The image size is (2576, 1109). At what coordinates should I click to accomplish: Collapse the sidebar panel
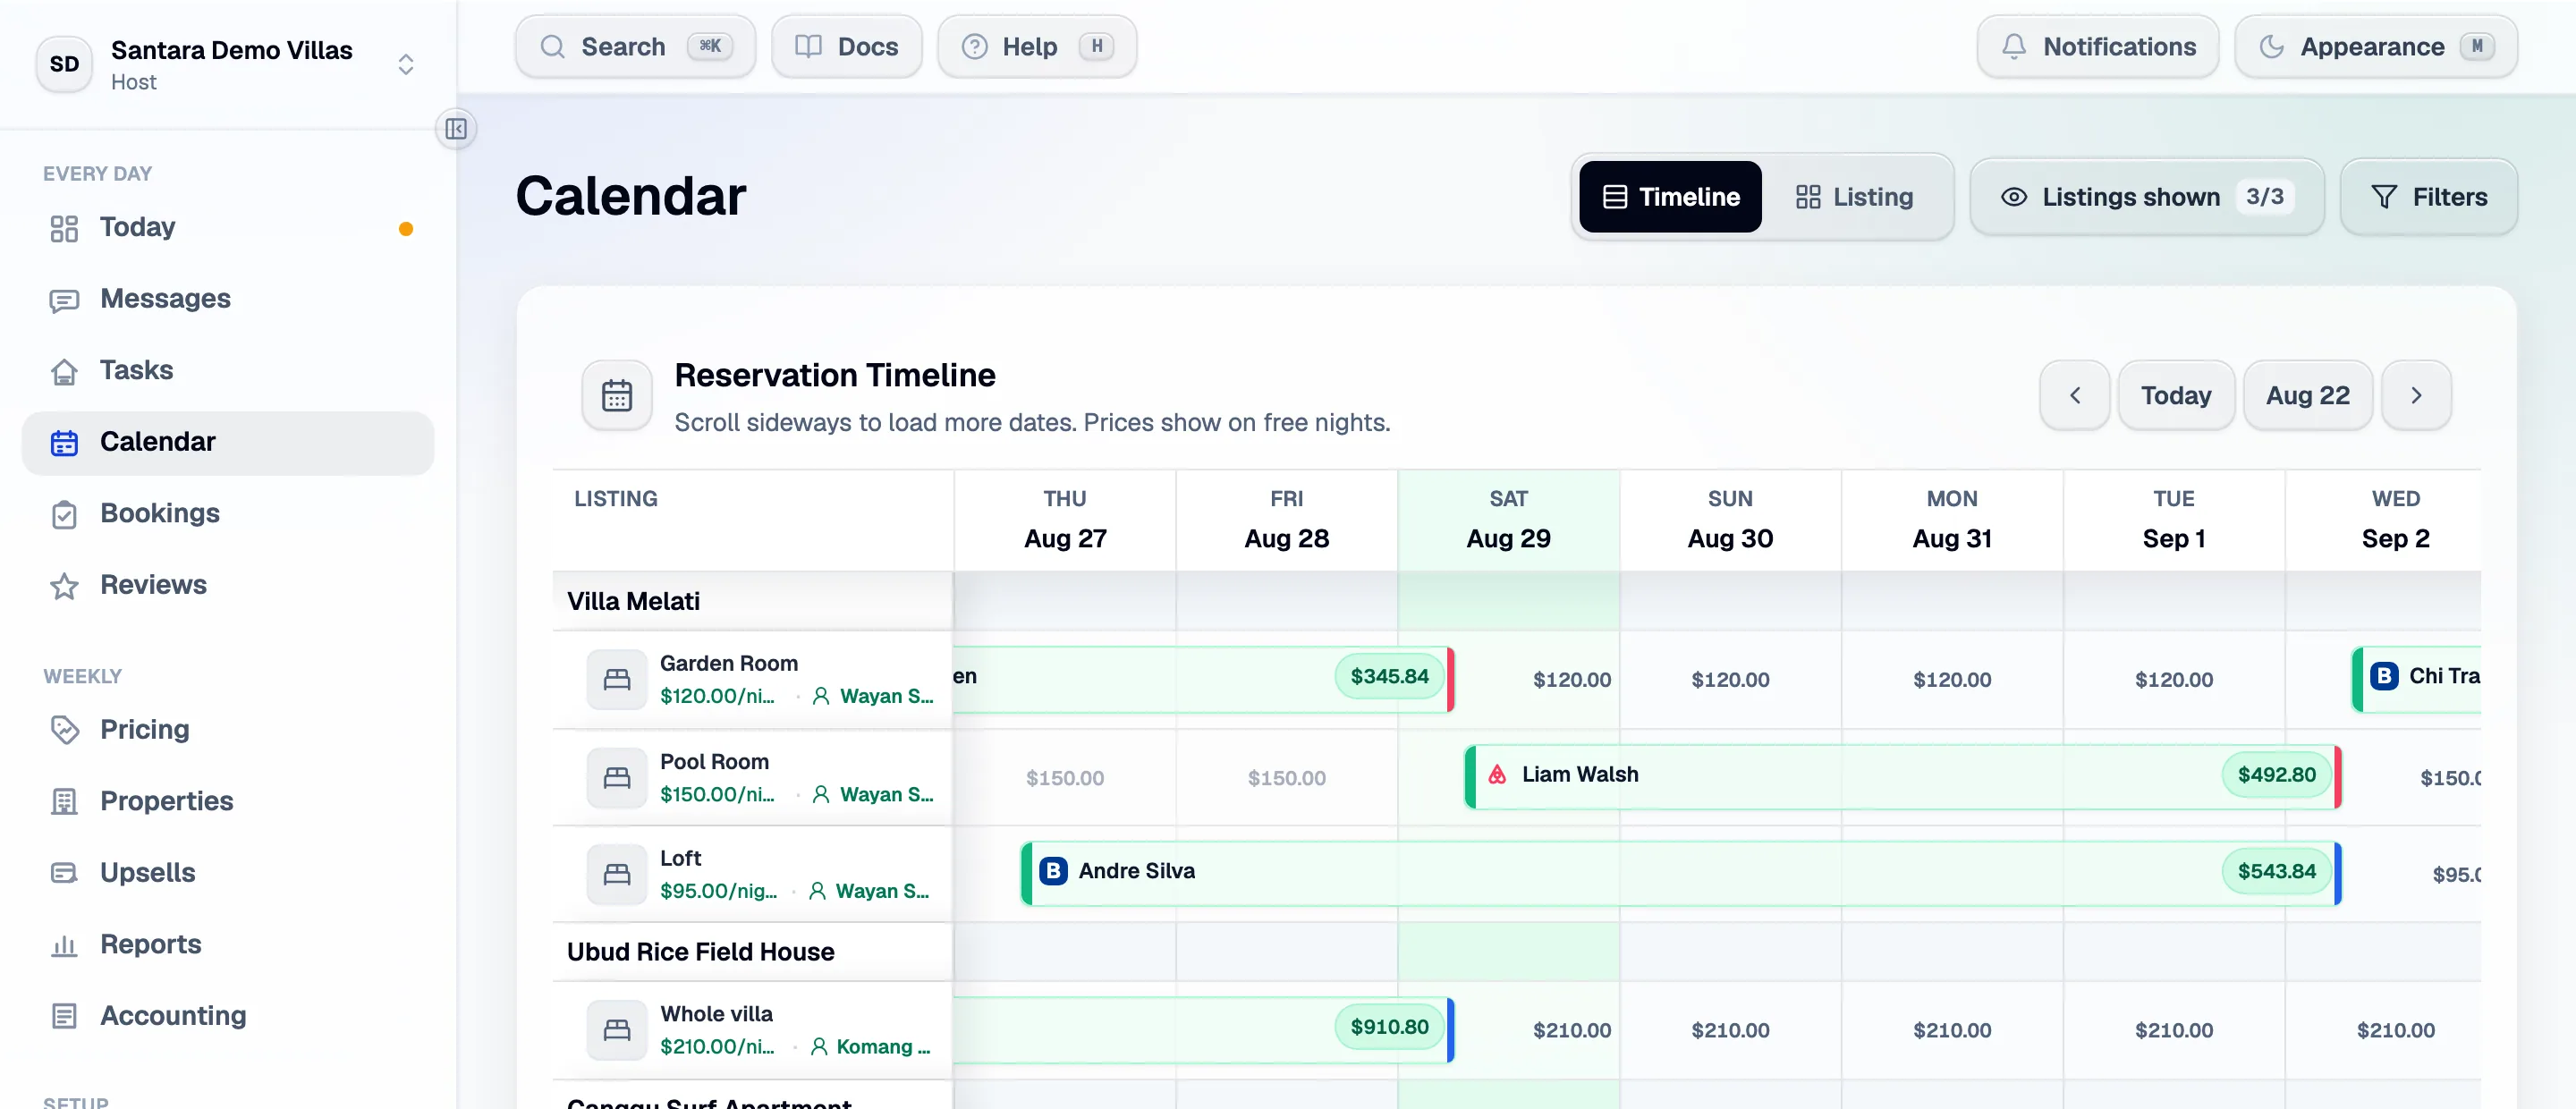point(456,129)
